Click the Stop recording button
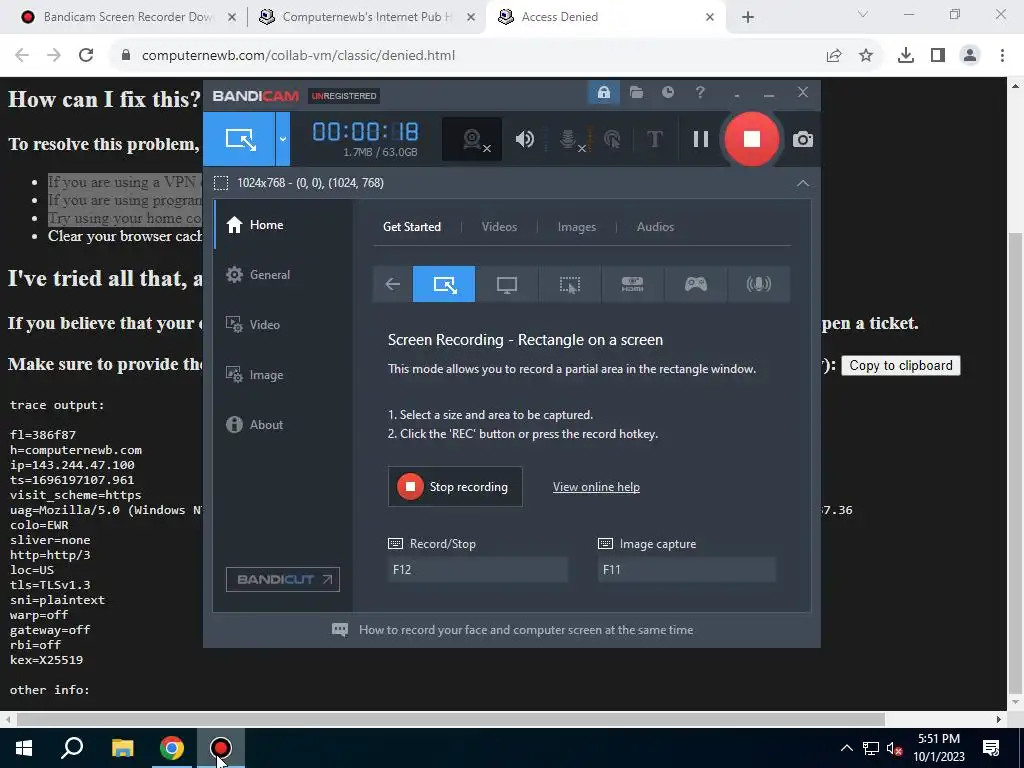This screenshot has height=768, width=1024. 455,487
